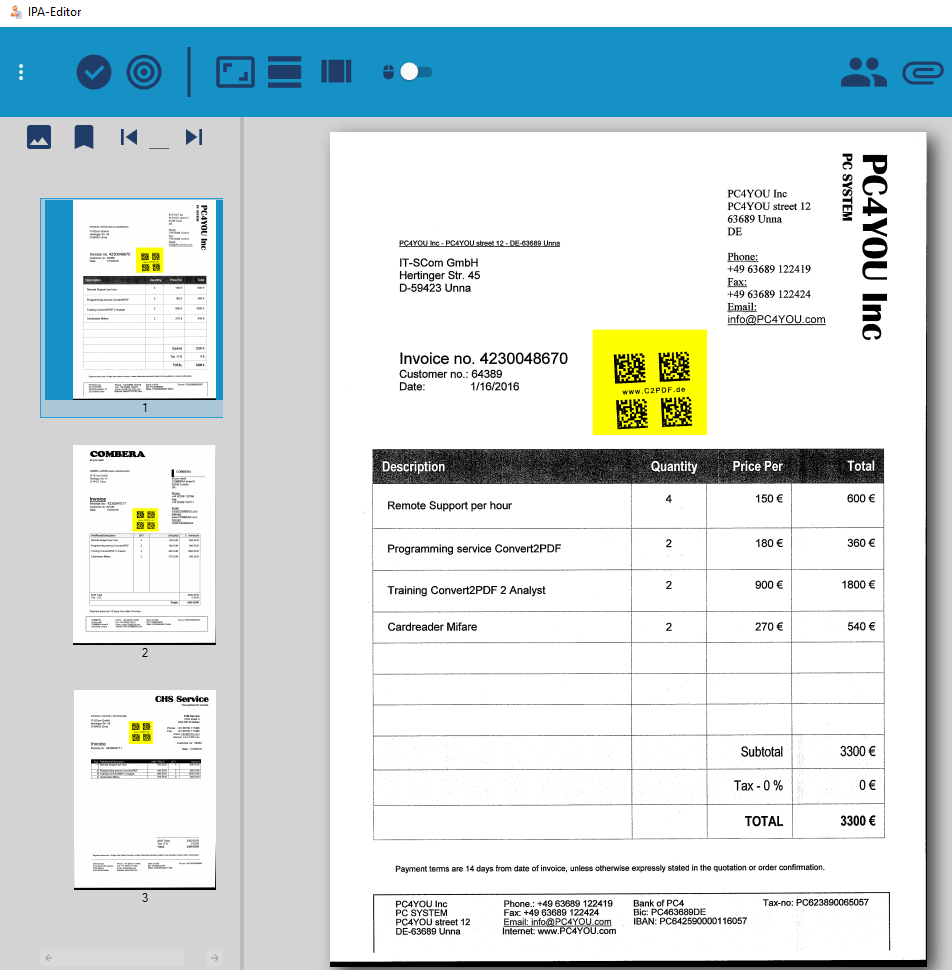Select page 2 COMBERA invoice thumbnail

[x=145, y=544]
